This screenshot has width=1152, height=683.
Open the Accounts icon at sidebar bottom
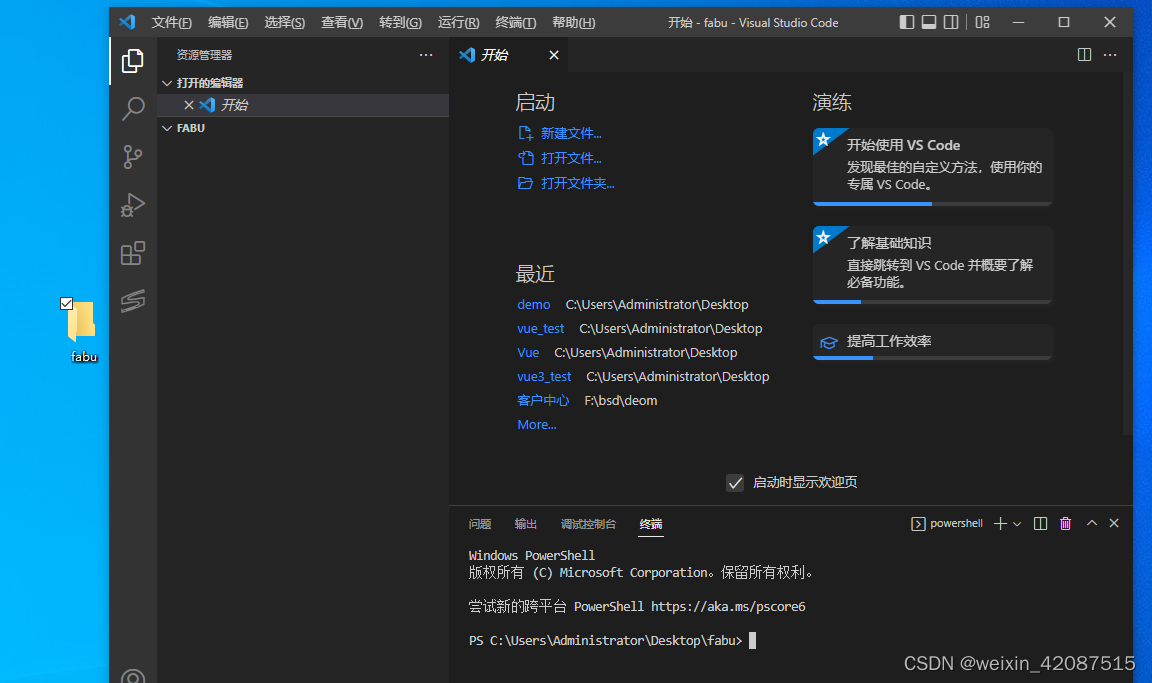point(132,676)
